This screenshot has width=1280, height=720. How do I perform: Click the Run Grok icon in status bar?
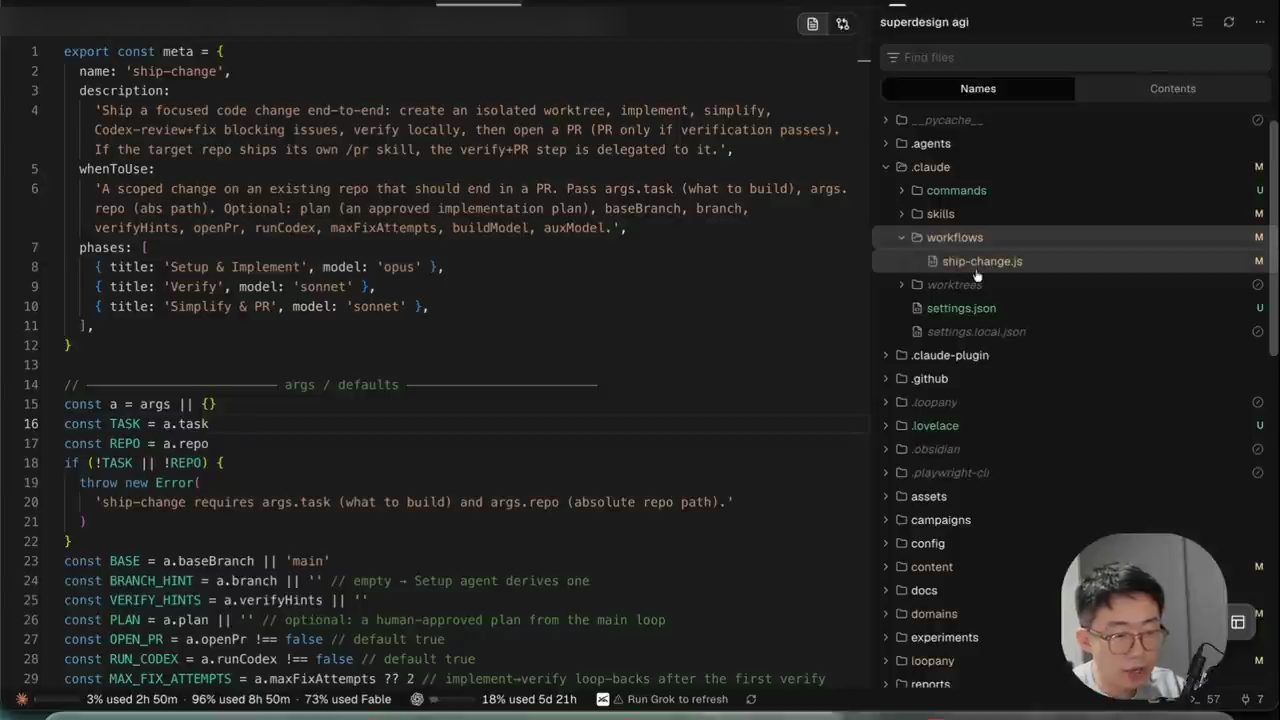603,700
